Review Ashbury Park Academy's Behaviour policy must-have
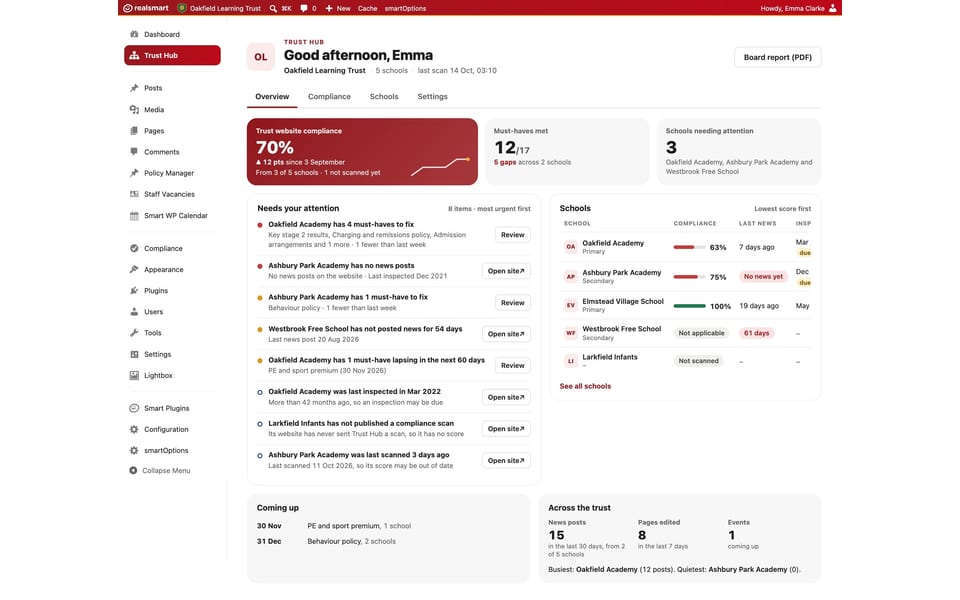Image resolution: width=960 pixels, height=600 pixels. click(512, 303)
